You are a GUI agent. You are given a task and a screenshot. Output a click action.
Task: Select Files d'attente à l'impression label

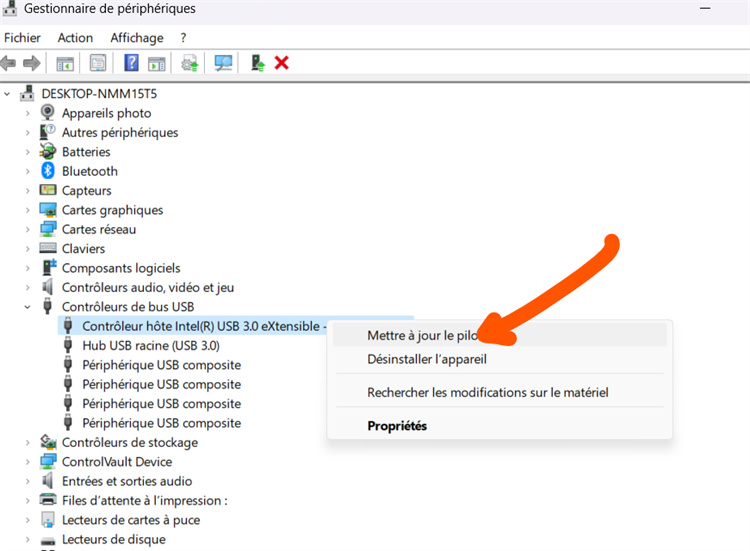[144, 500]
